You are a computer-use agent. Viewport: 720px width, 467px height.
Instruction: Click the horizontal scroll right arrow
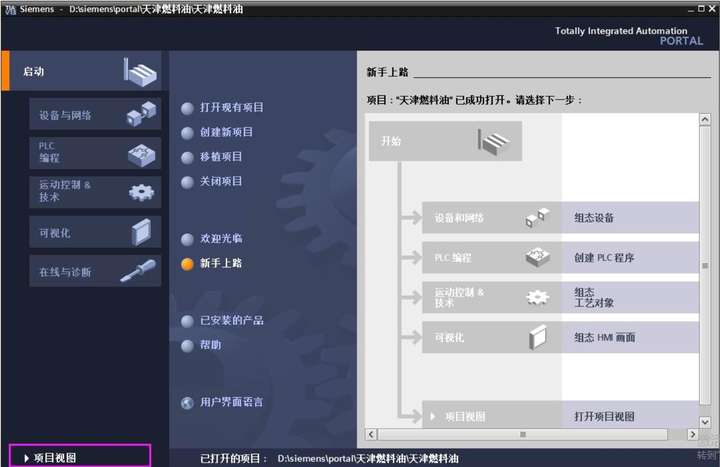click(692, 434)
